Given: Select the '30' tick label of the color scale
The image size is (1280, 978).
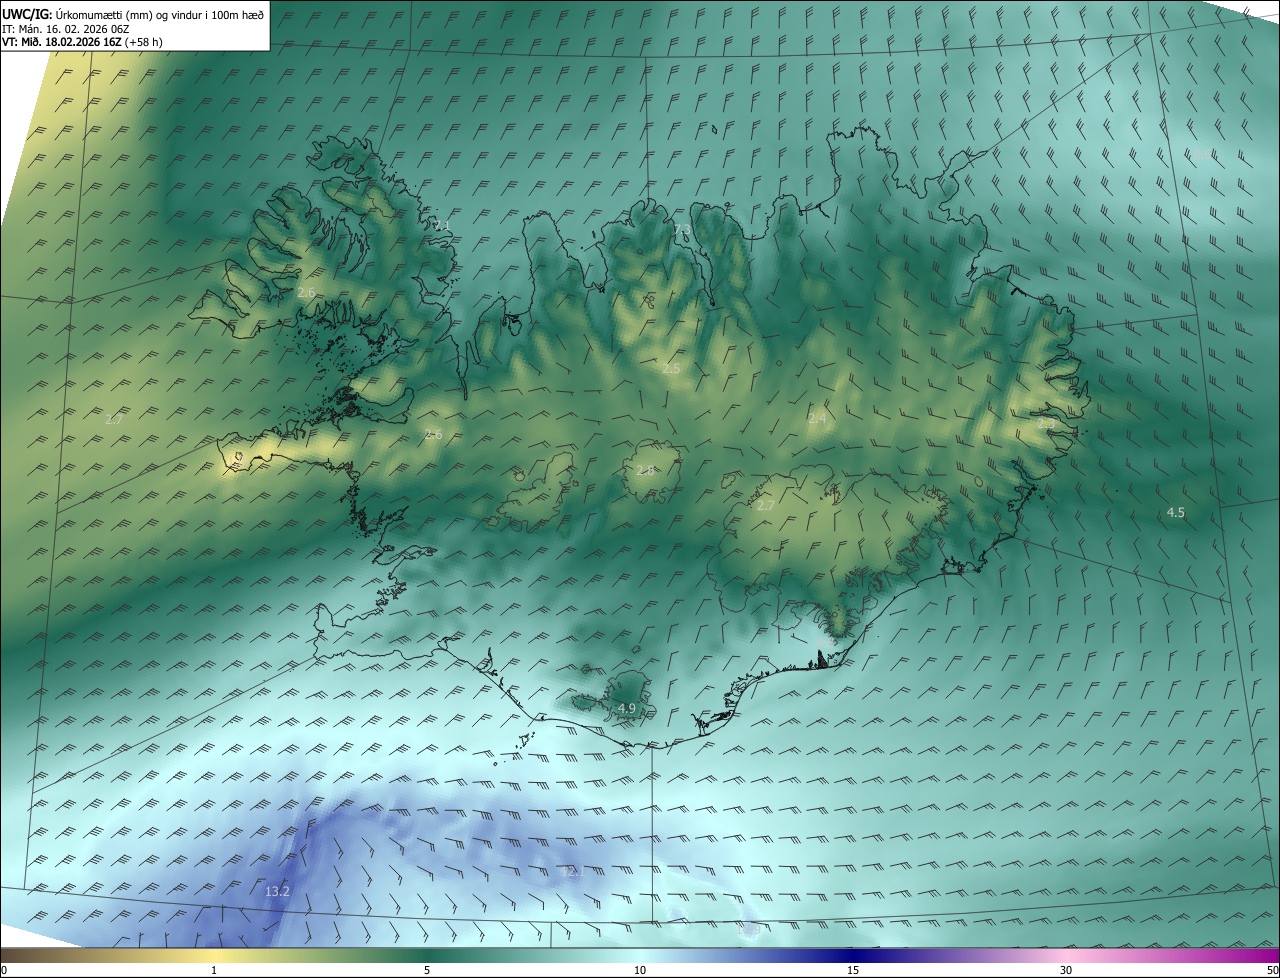Looking at the screenshot, I should (x=1066, y=970).
